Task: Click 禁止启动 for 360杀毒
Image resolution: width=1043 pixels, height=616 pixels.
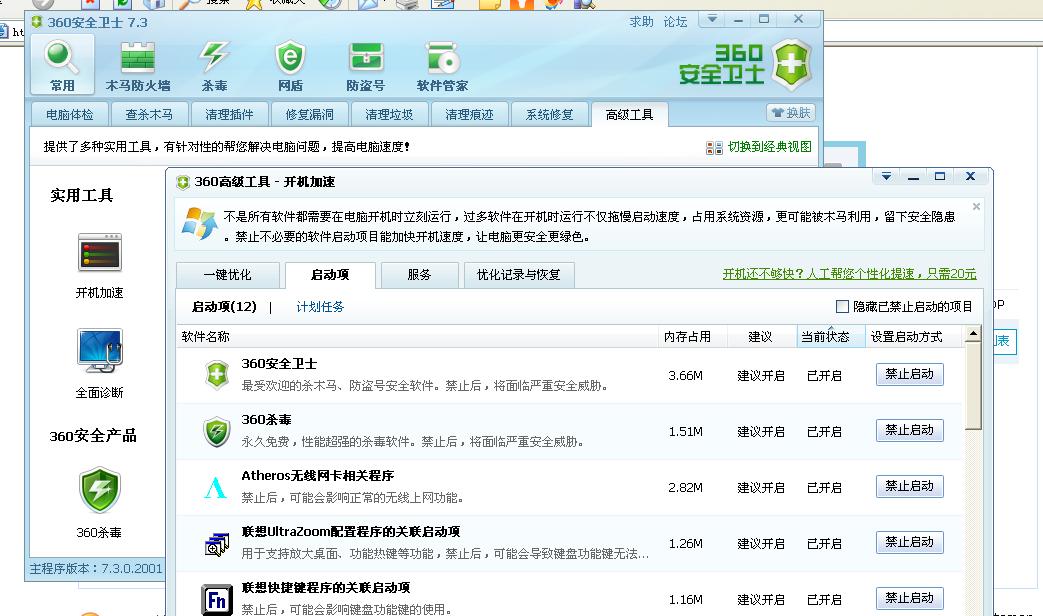Action: tap(909, 430)
